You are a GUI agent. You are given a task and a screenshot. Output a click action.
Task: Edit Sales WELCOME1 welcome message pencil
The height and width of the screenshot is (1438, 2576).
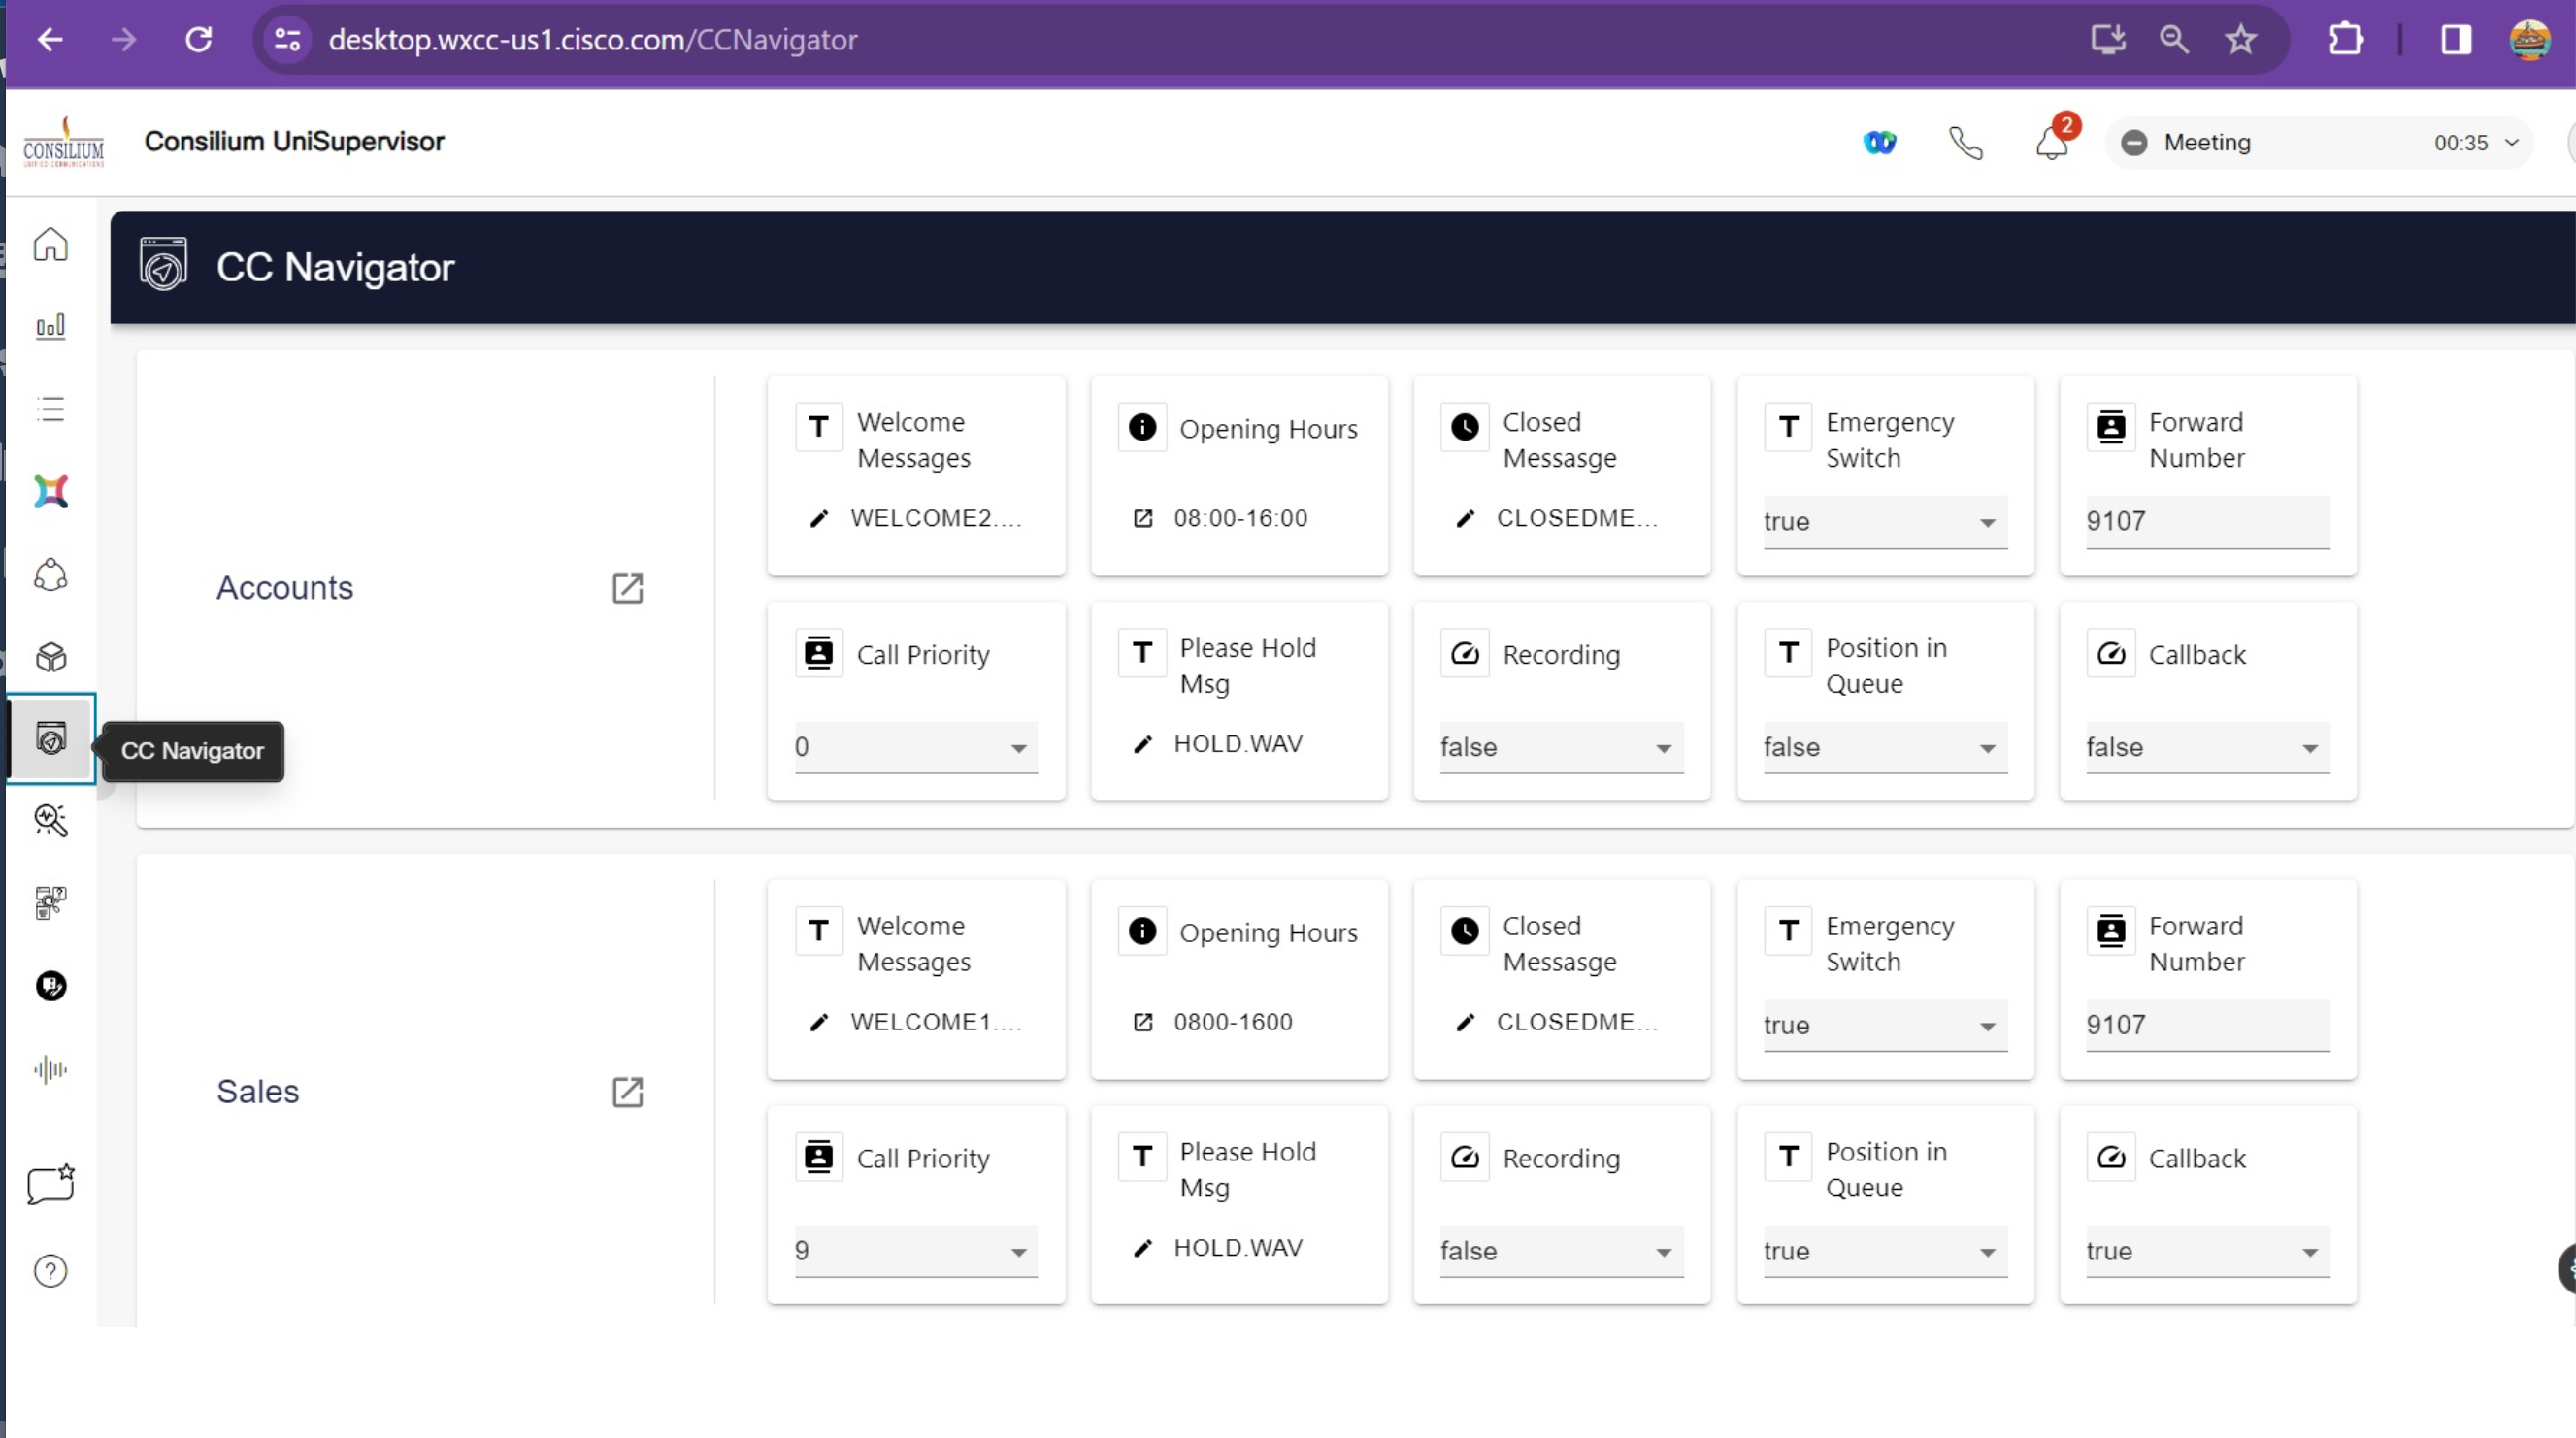click(x=819, y=1022)
